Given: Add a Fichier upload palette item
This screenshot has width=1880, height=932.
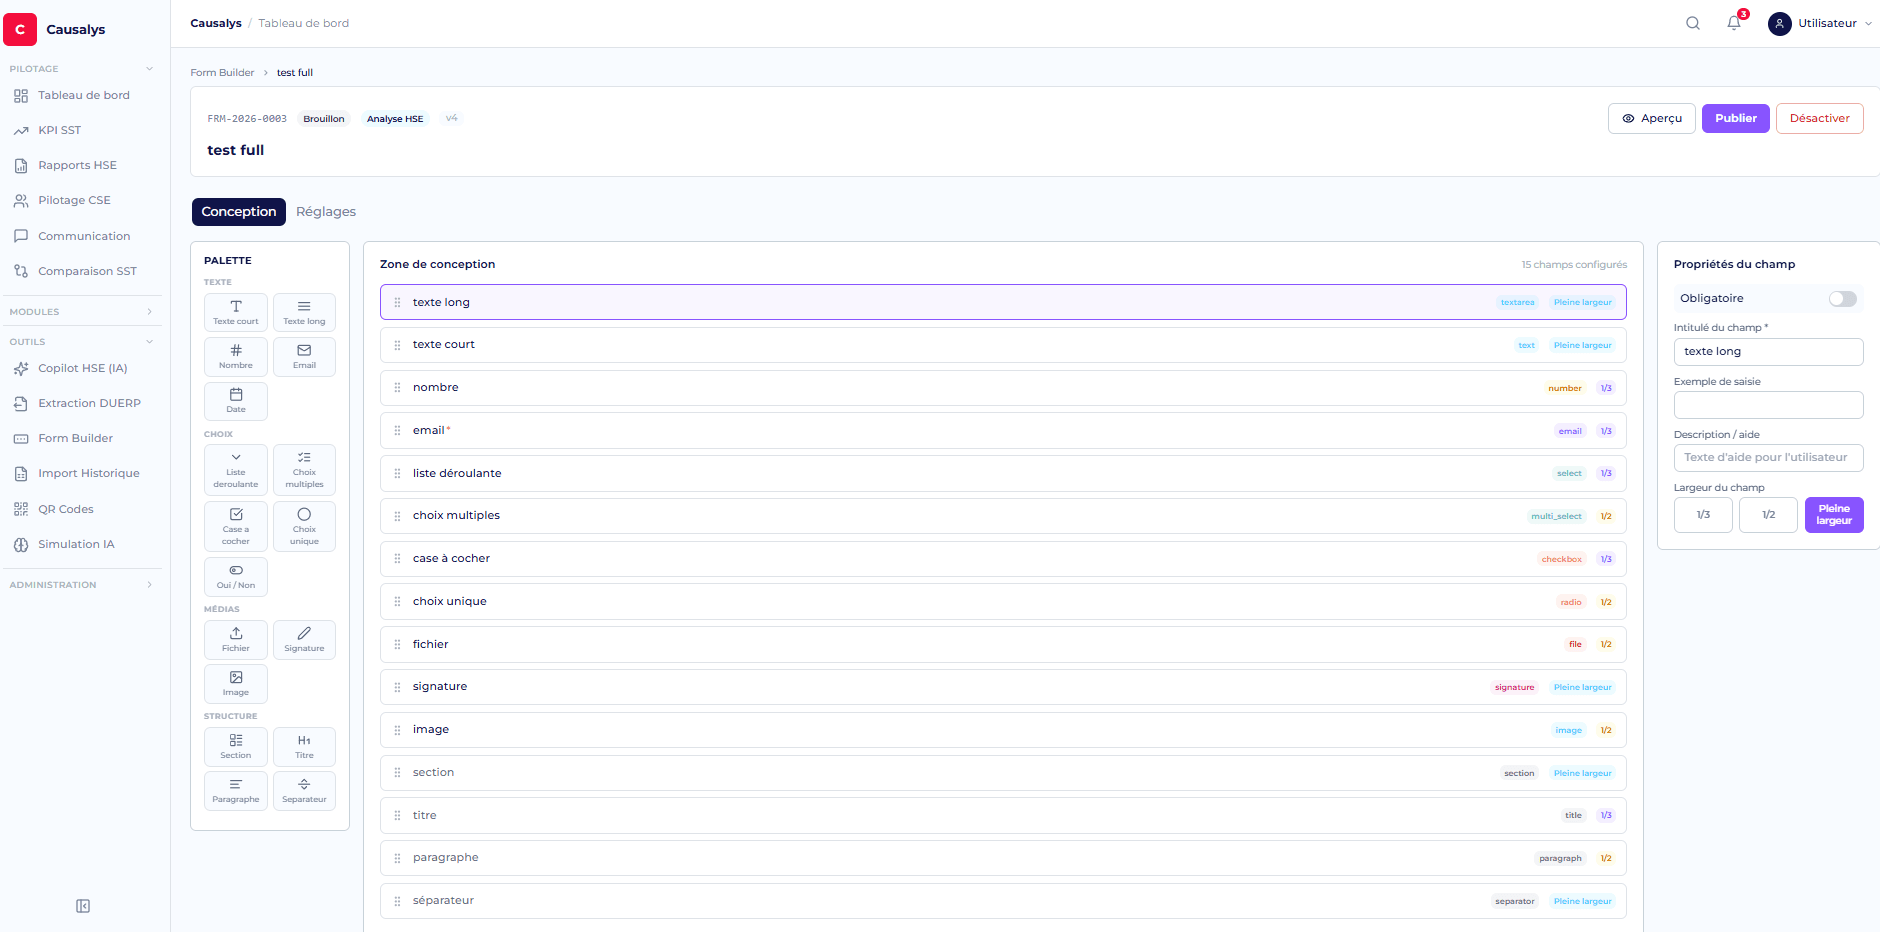Looking at the screenshot, I should click(236, 639).
